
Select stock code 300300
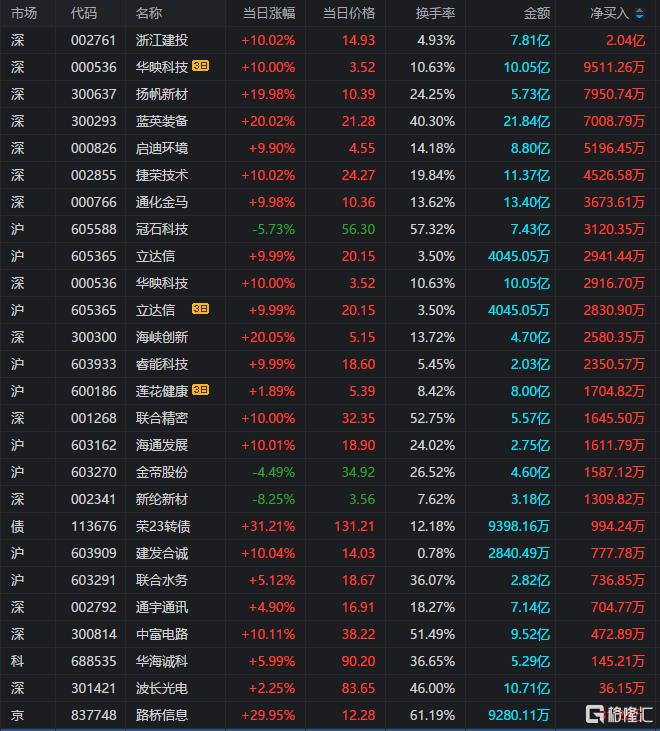point(93,338)
